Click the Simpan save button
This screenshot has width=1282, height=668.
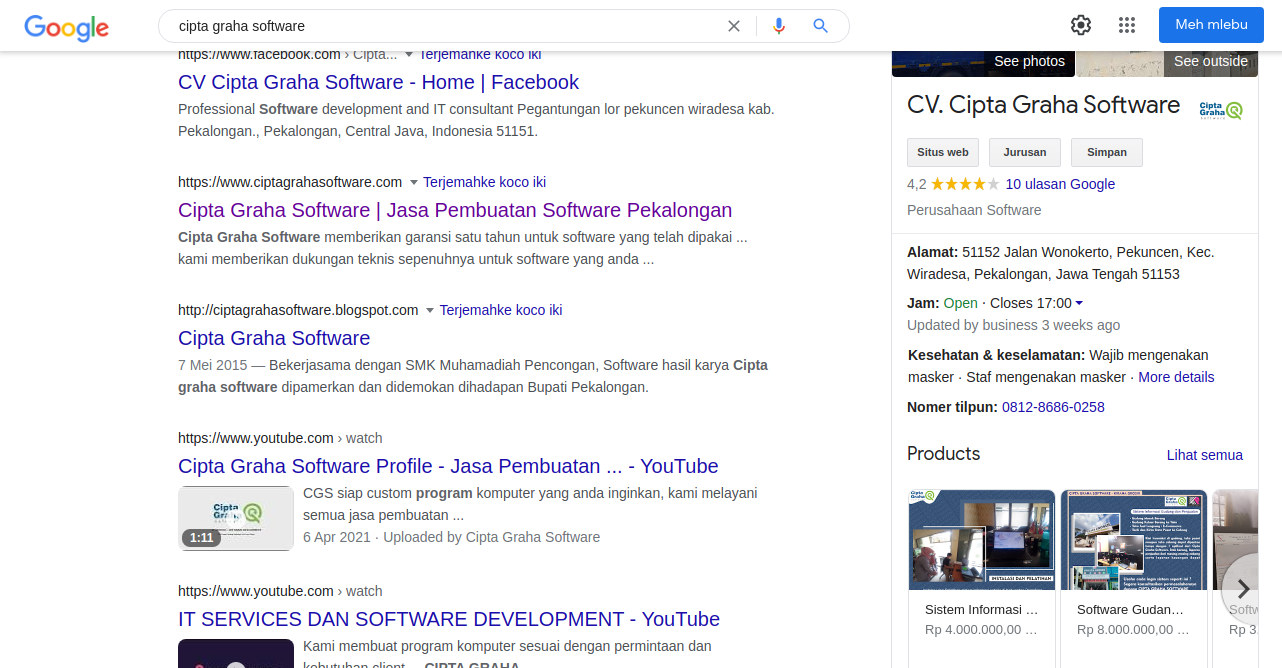(1107, 152)
